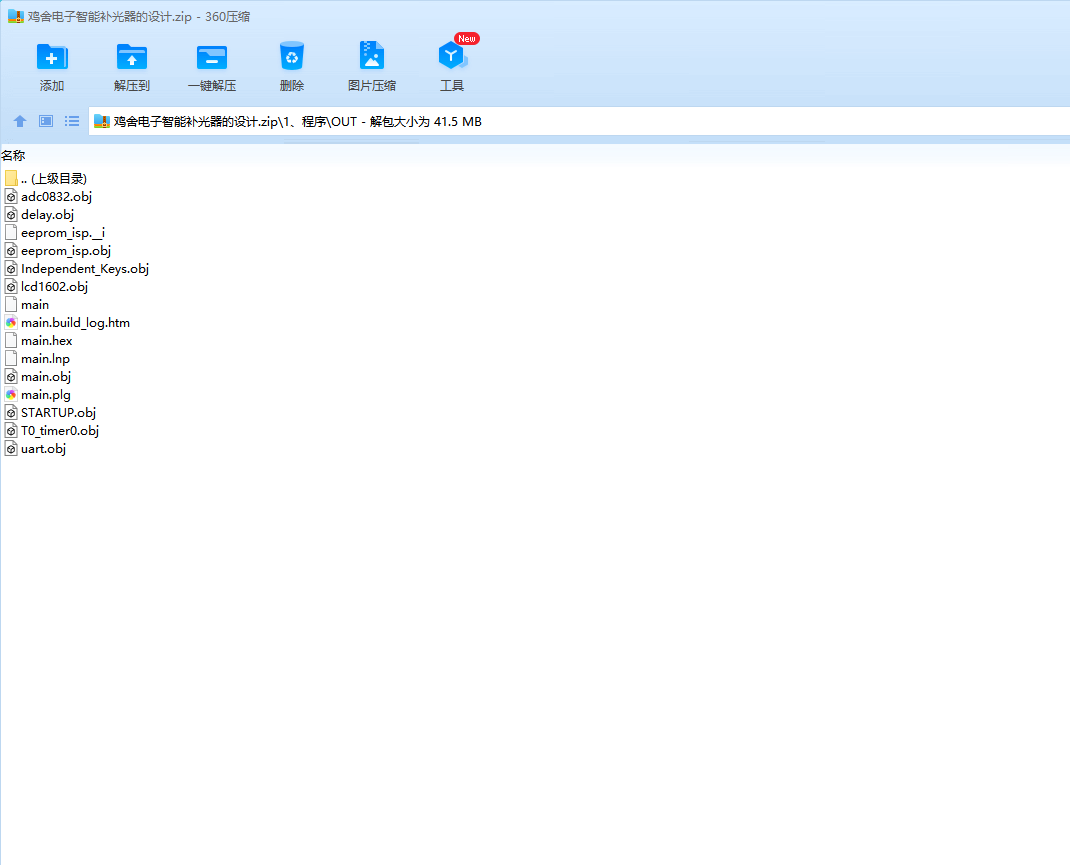Click the obj icon beside uart.obj

11,449
